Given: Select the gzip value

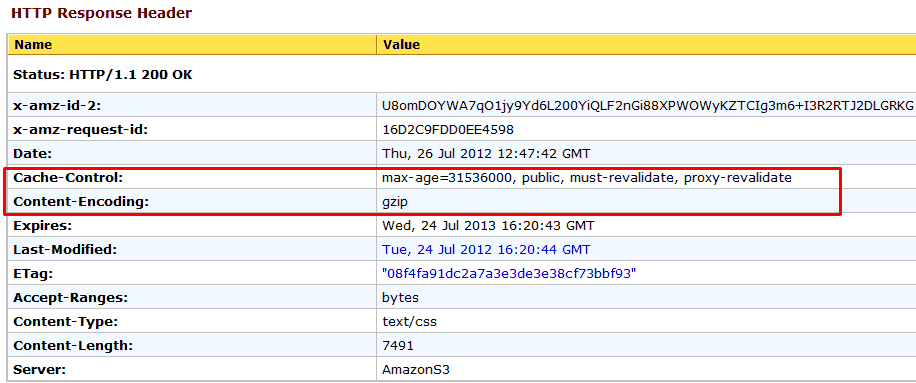Looking at the screenshot, I should click(394, 203).
